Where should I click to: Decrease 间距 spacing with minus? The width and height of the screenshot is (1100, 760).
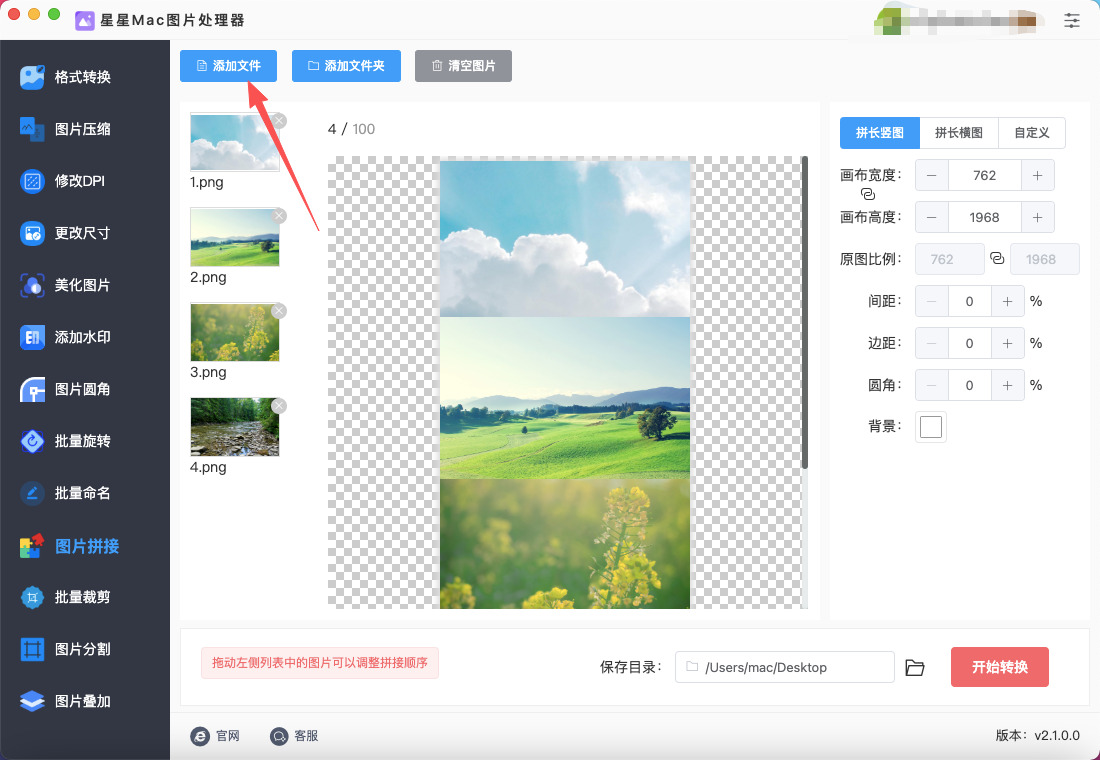(932, 301)
